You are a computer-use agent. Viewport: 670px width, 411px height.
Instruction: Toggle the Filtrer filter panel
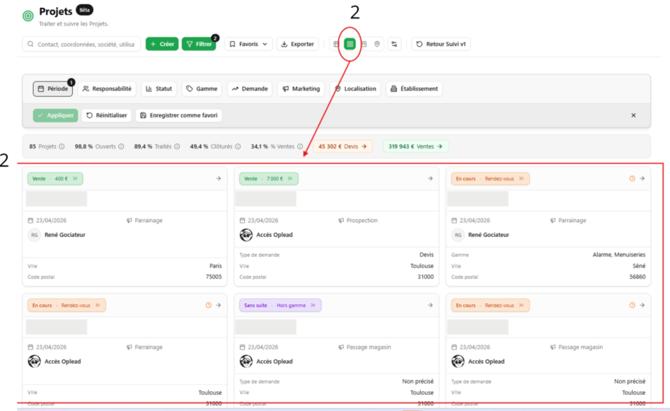point(199,44)
